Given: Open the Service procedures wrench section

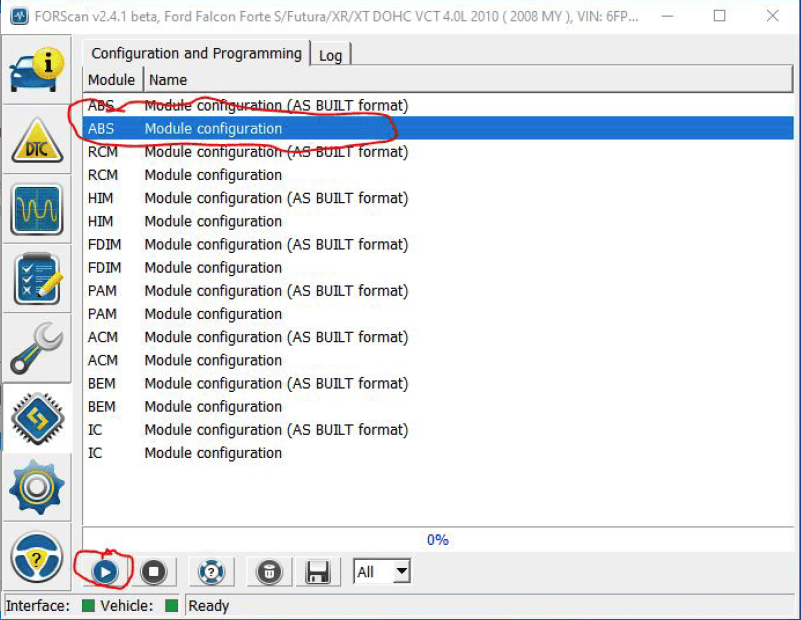Looking at the screenshot, I should pos(37,348).
